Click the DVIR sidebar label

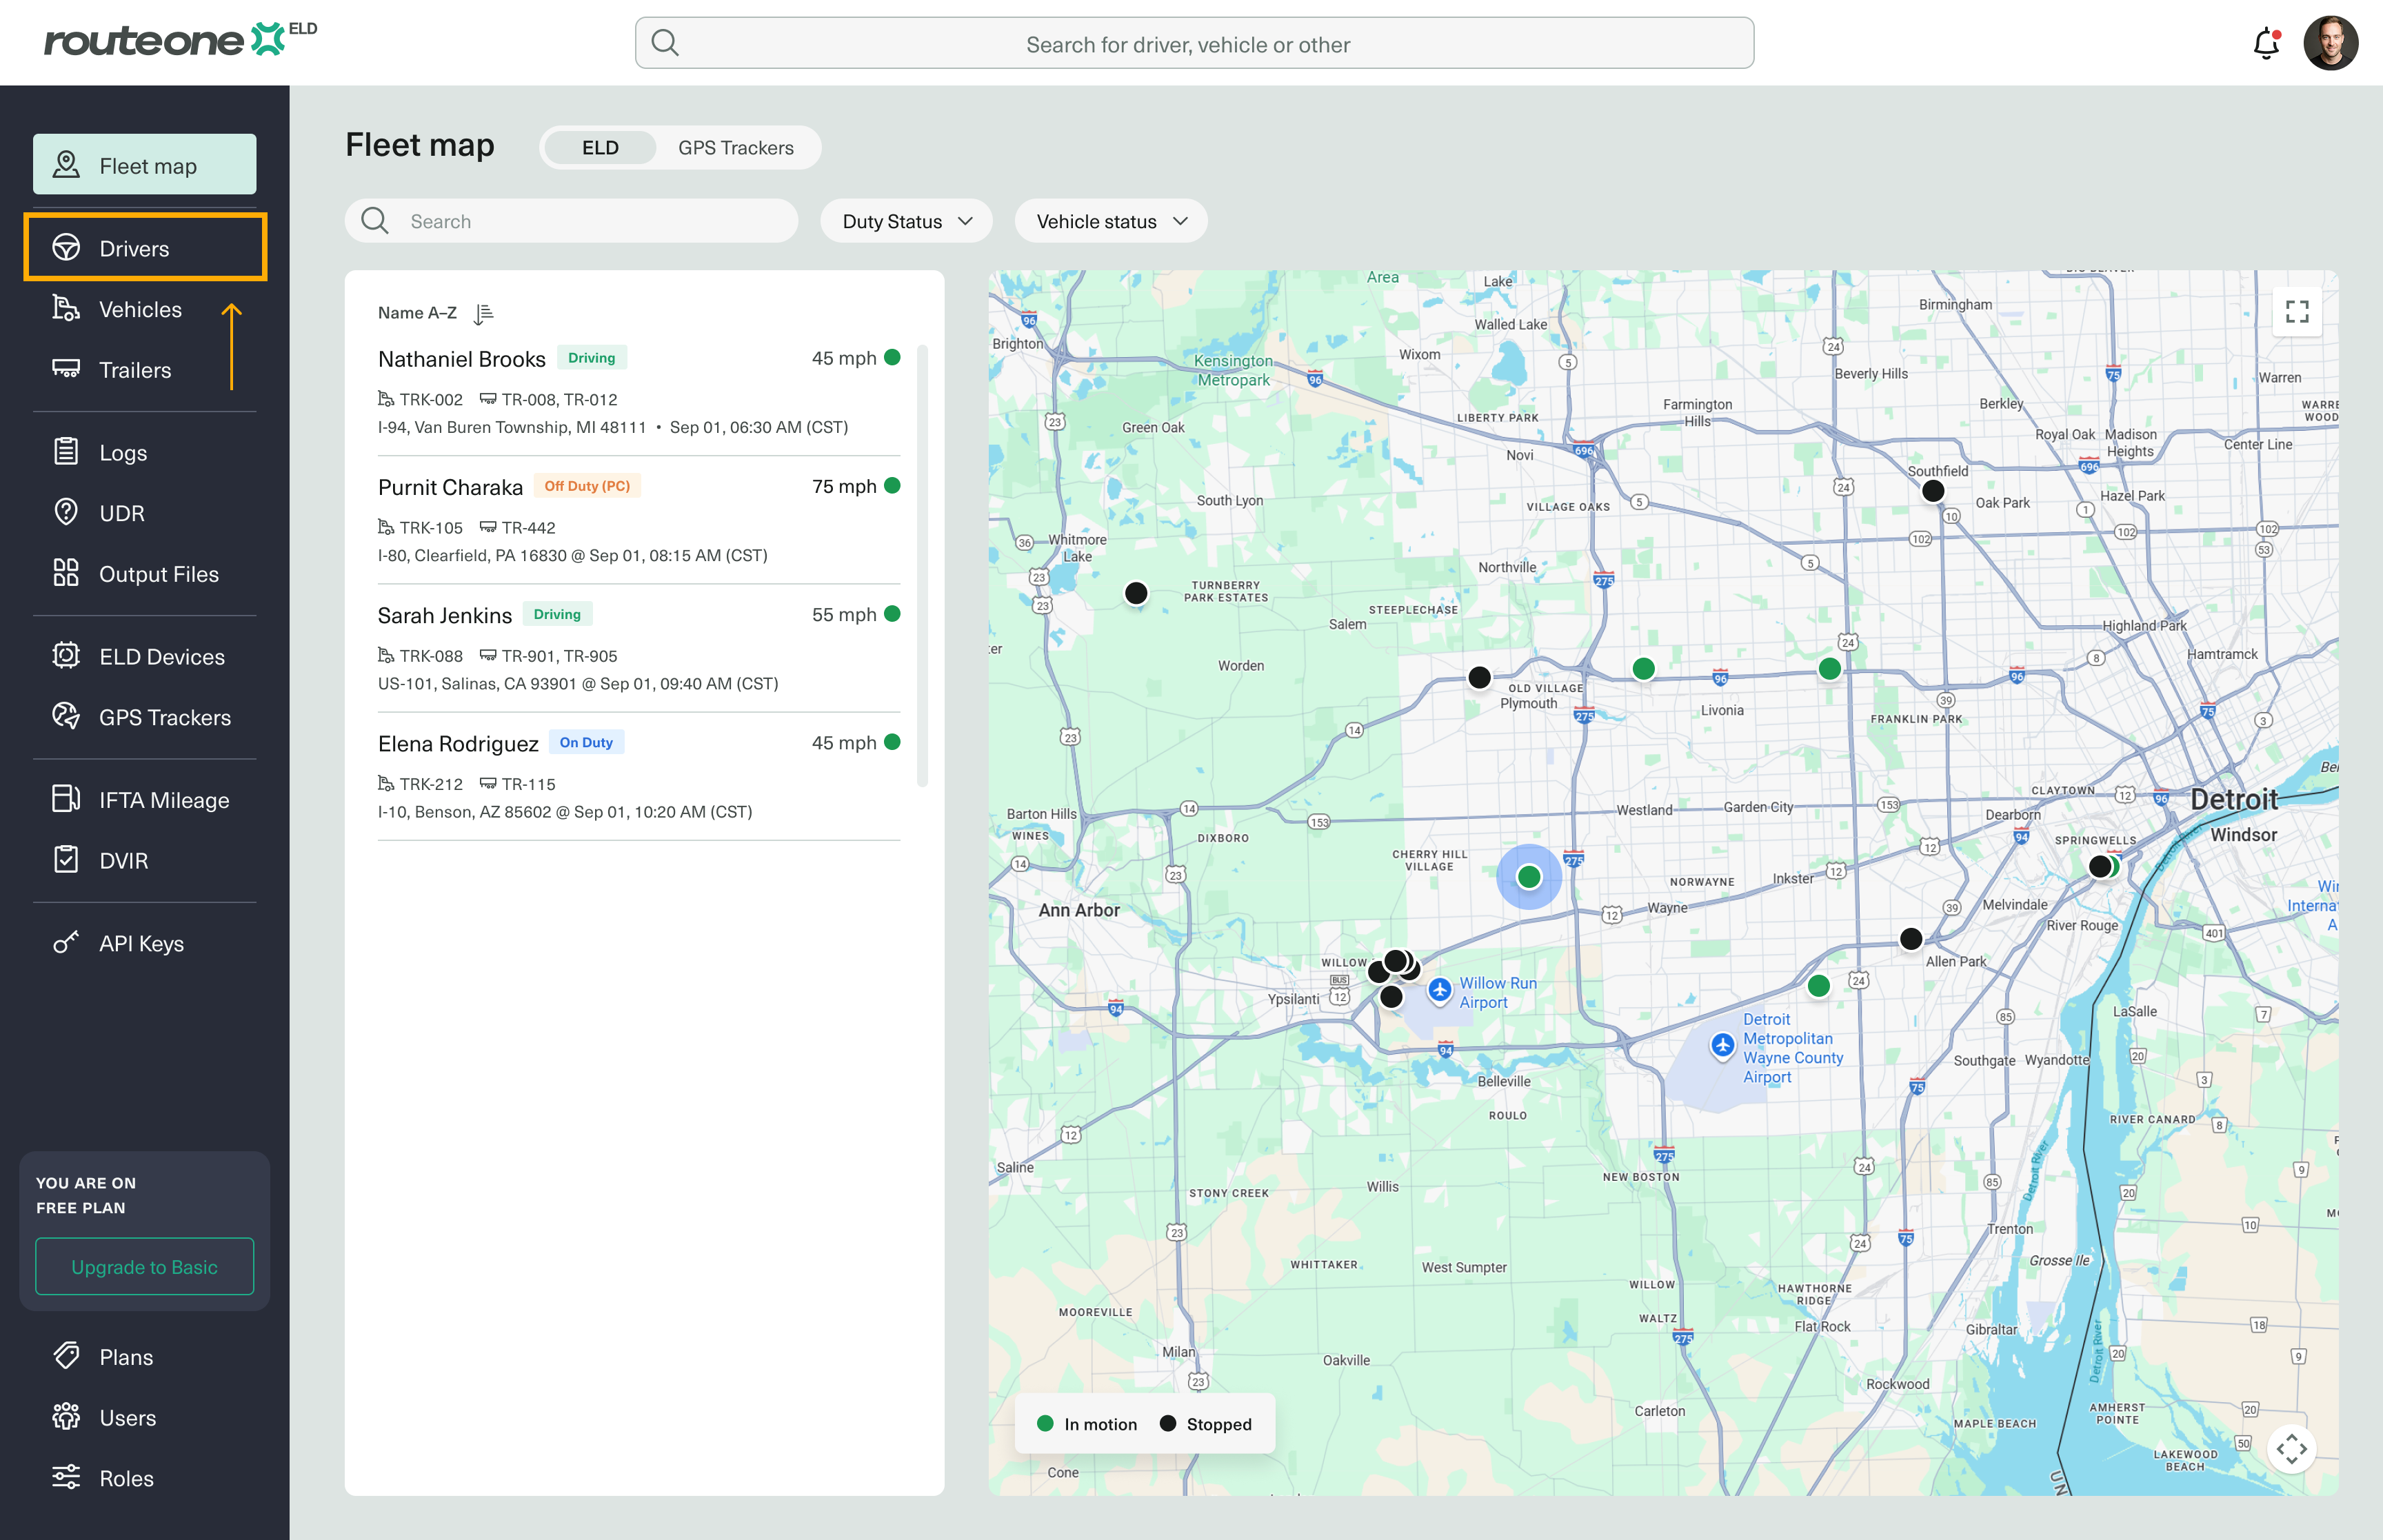pyautogui.click(x=123, y=861)
